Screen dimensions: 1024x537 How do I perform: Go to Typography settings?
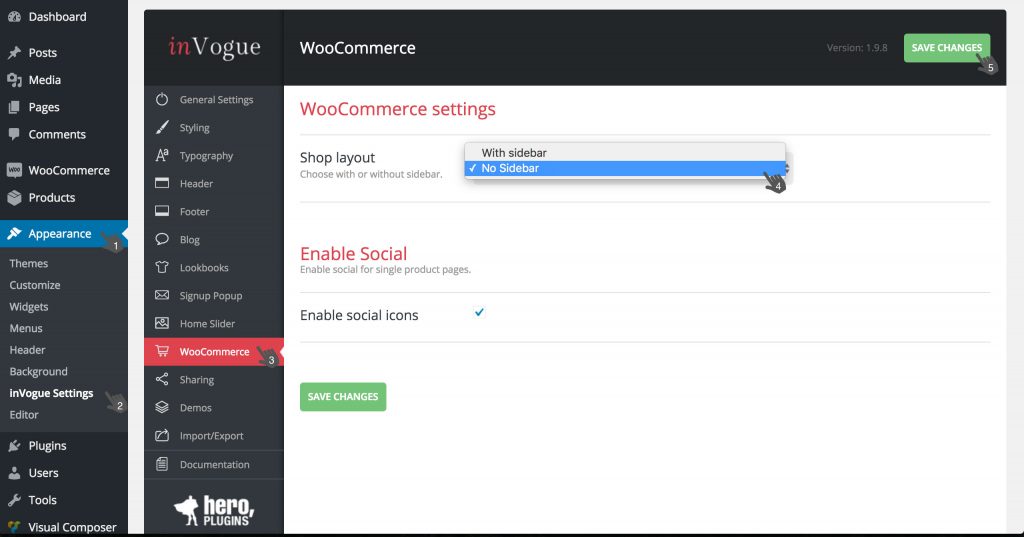click(214, 155)
